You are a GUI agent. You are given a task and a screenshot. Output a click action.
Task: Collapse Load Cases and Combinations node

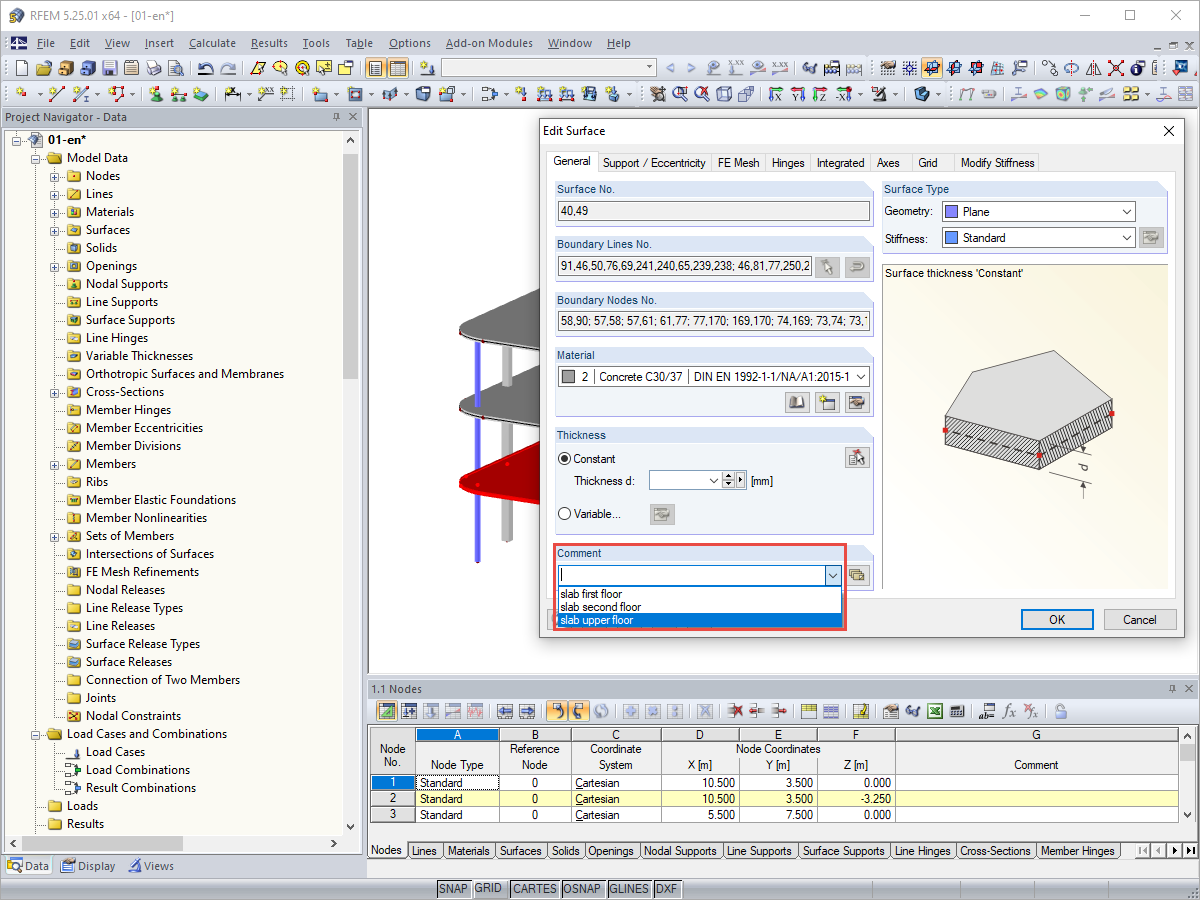36,734
